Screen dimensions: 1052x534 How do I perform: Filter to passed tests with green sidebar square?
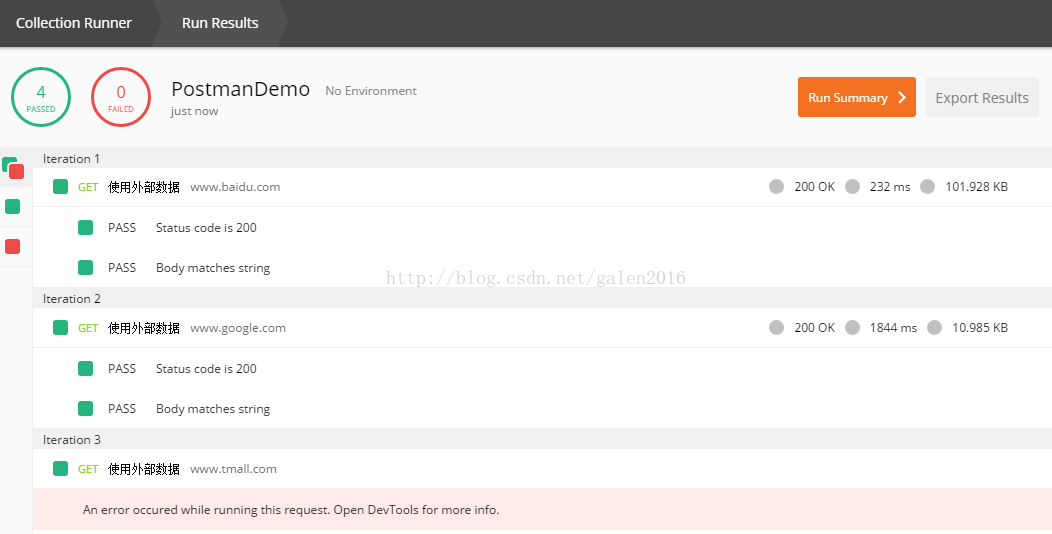click(x=13, y=207)
